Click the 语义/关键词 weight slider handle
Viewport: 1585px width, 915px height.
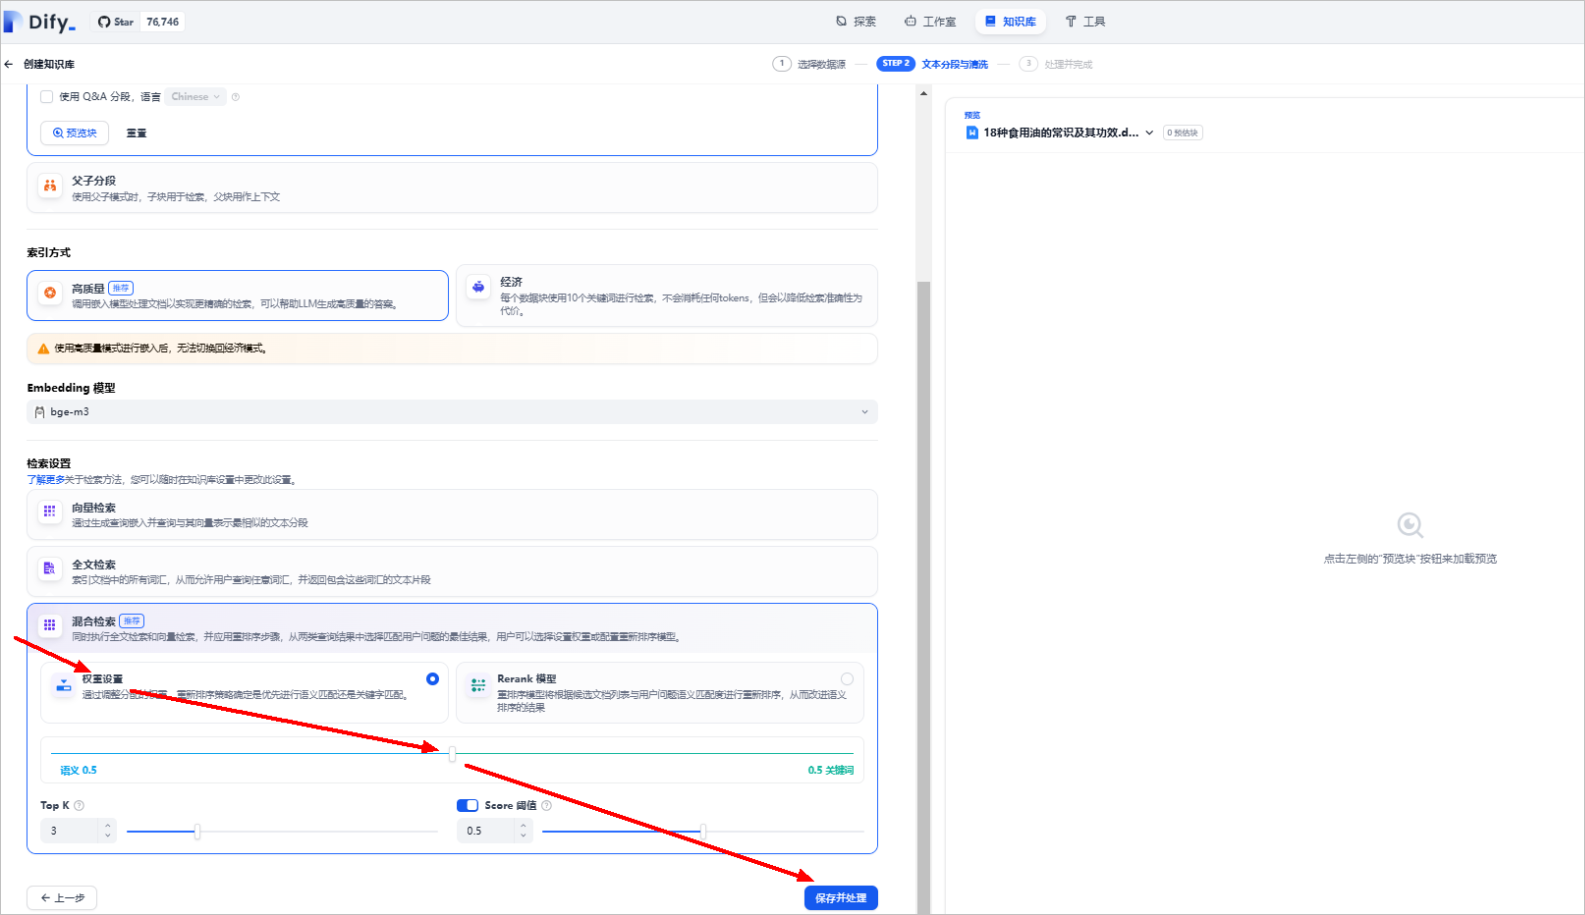(453, 754)
